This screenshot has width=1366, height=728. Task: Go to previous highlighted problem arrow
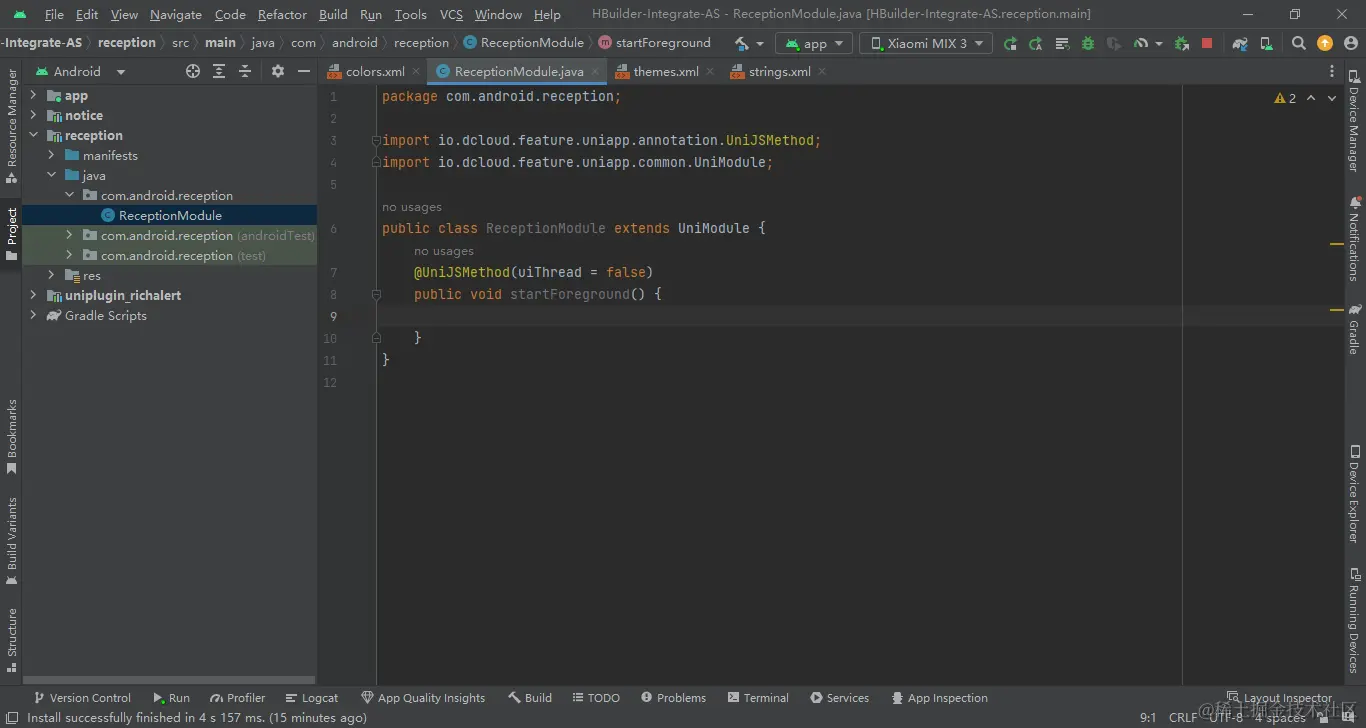point(1311,98)
